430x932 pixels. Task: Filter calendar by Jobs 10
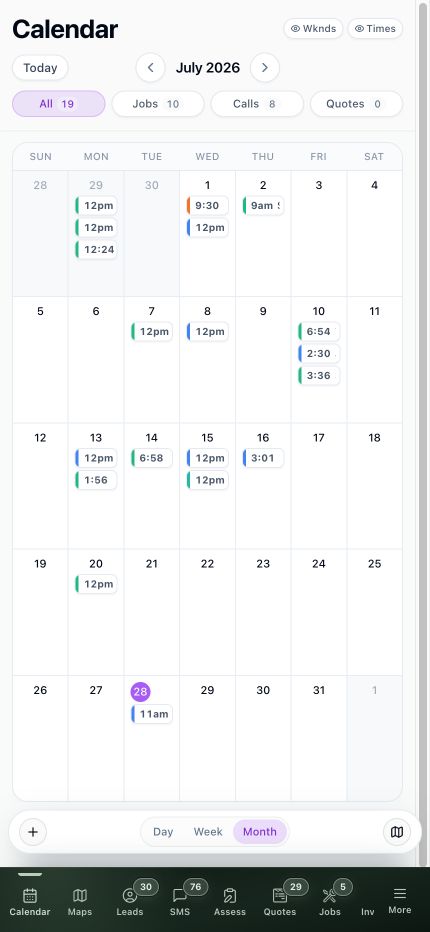158,104
